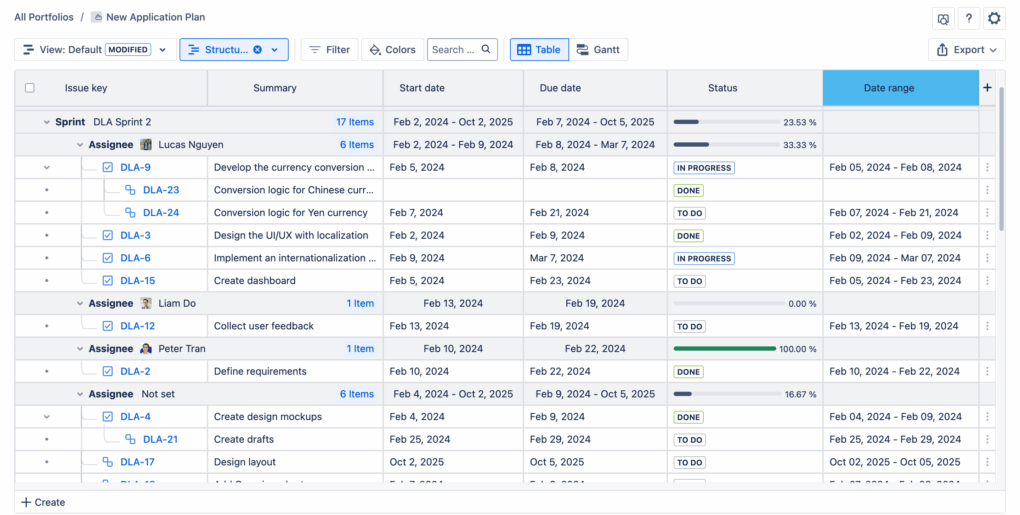This screenshot has height=515, width=1020.
Task: Open row menu for DLA-12
Action: tap(987, 326)
